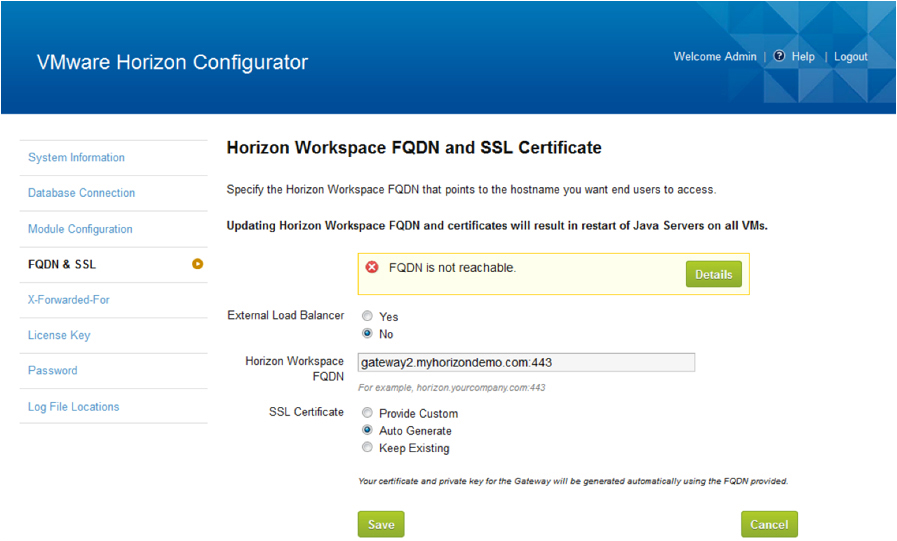
Task: Go to Module Configuration page
Action: pyautogui.click(x=80, y=229)
